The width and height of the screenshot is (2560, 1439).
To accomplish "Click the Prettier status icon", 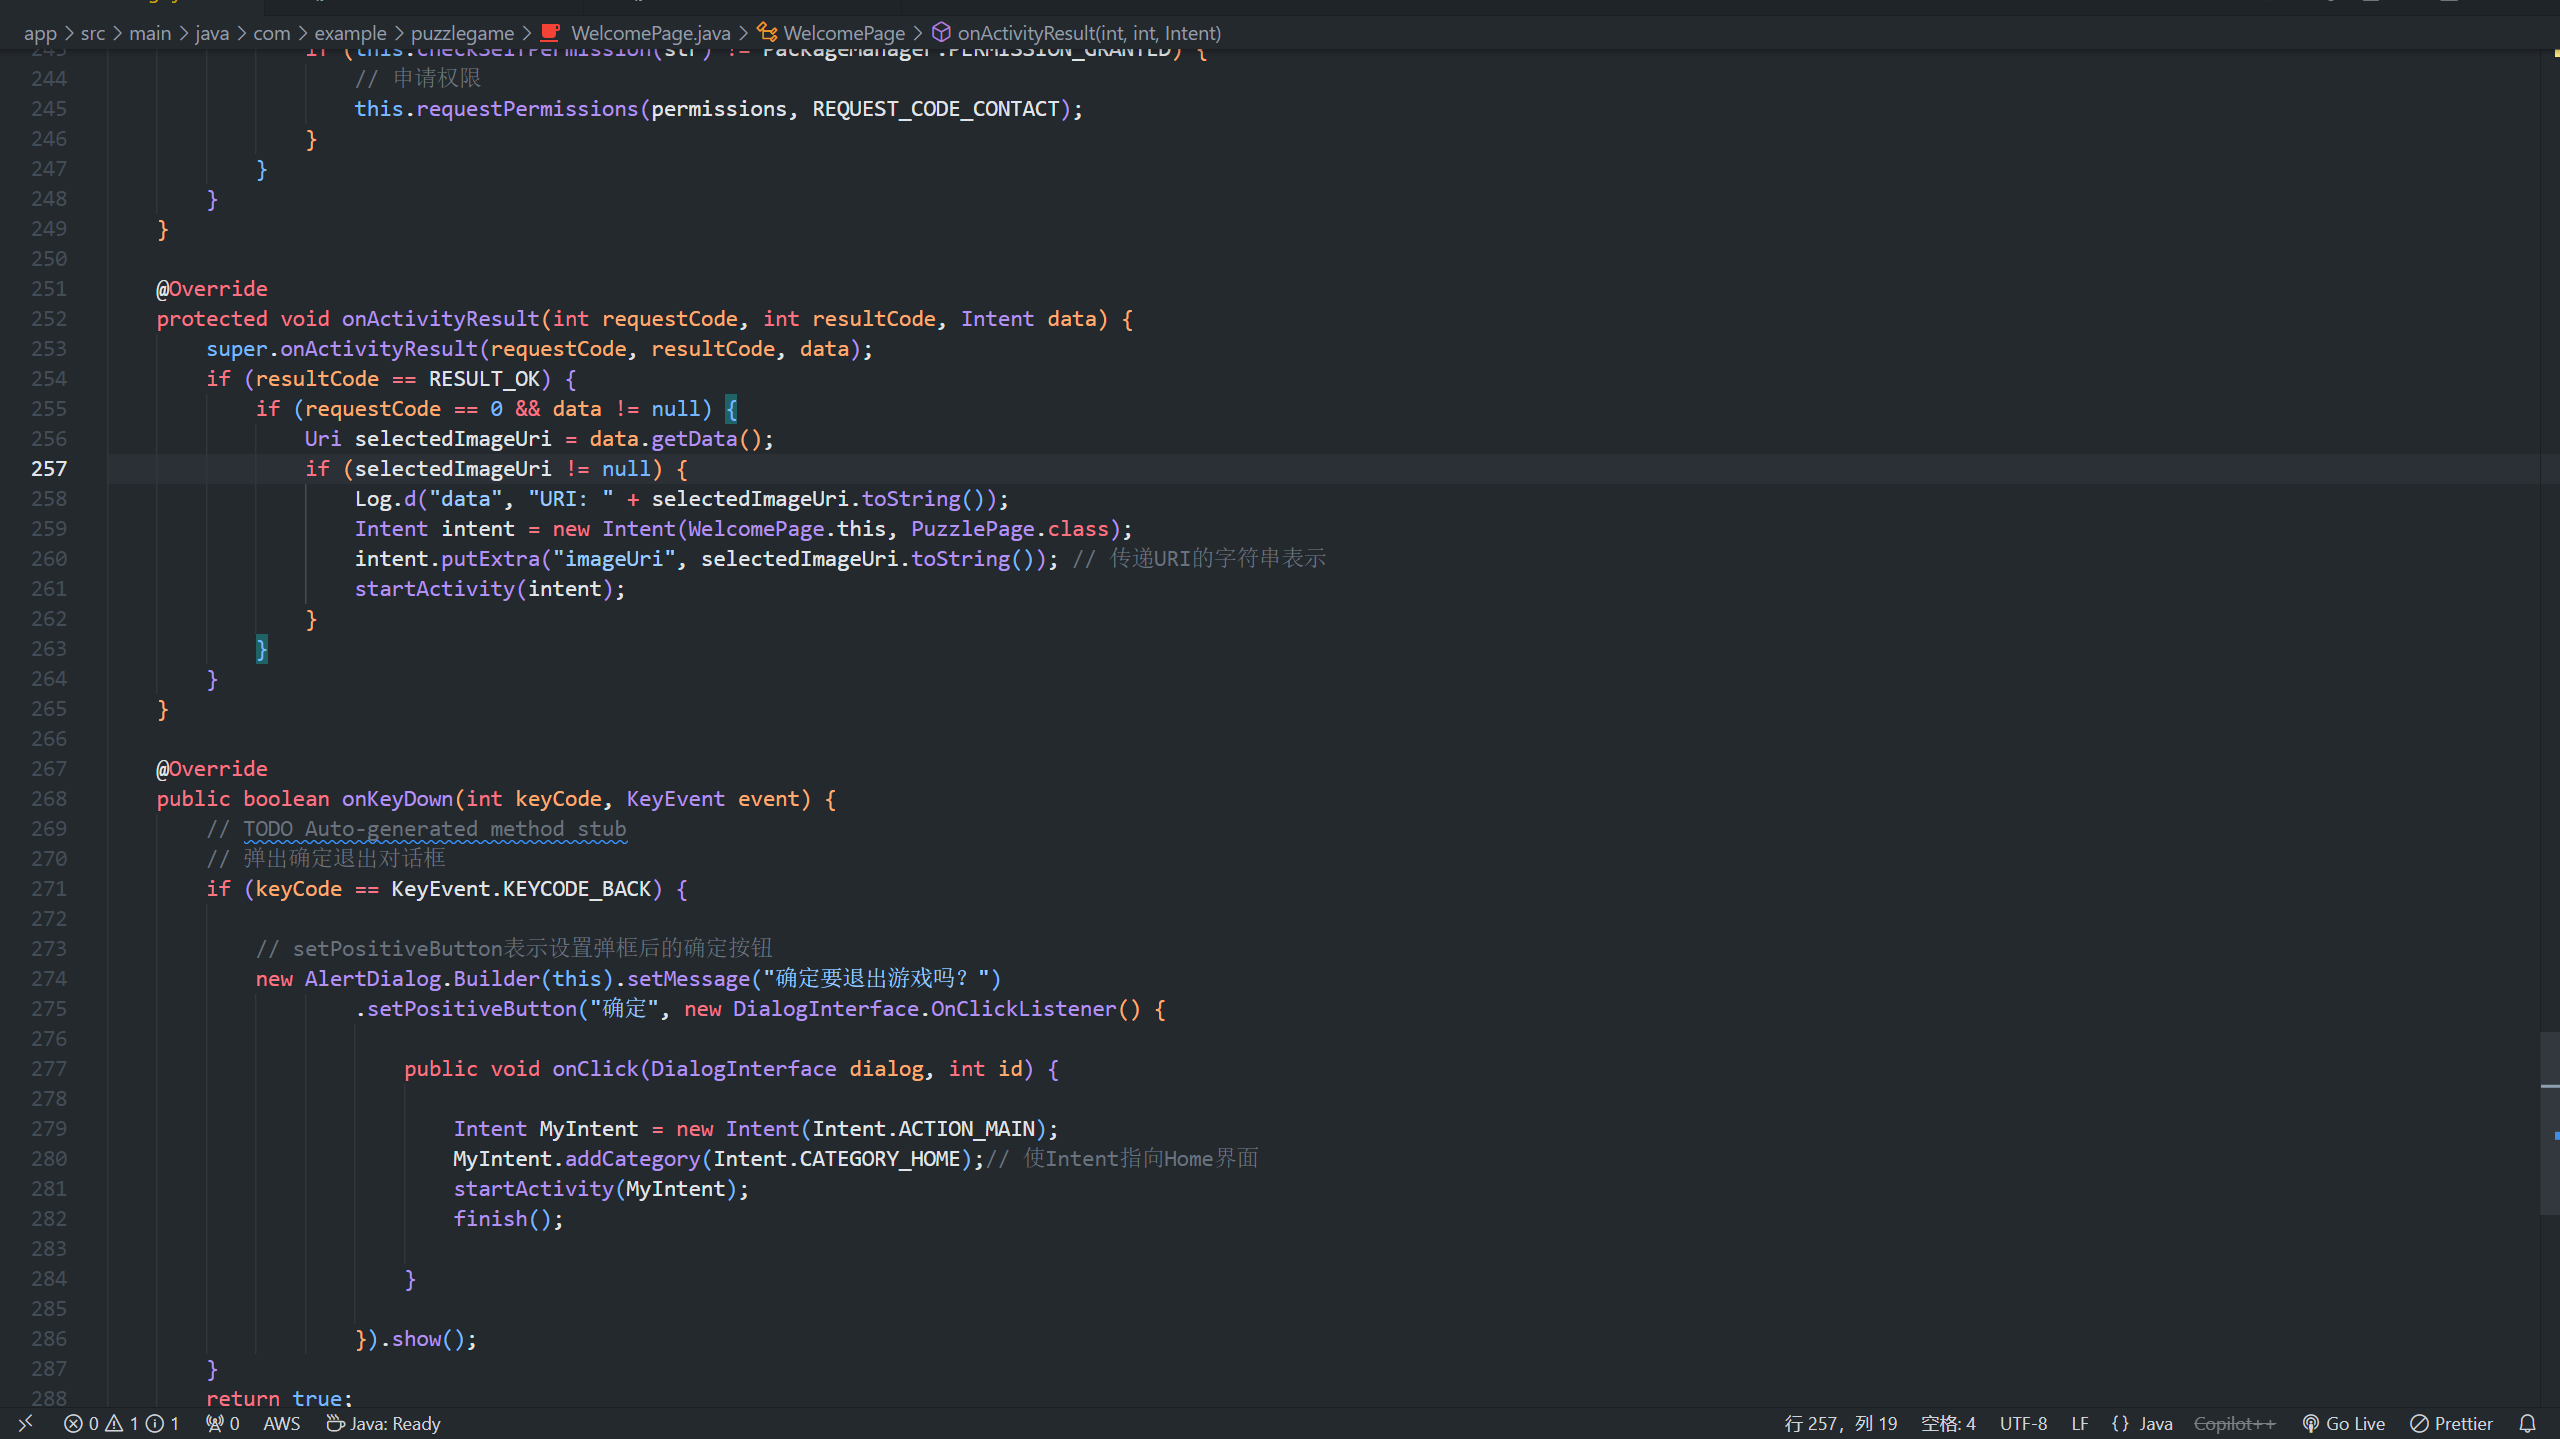I will (2419, 1423).
